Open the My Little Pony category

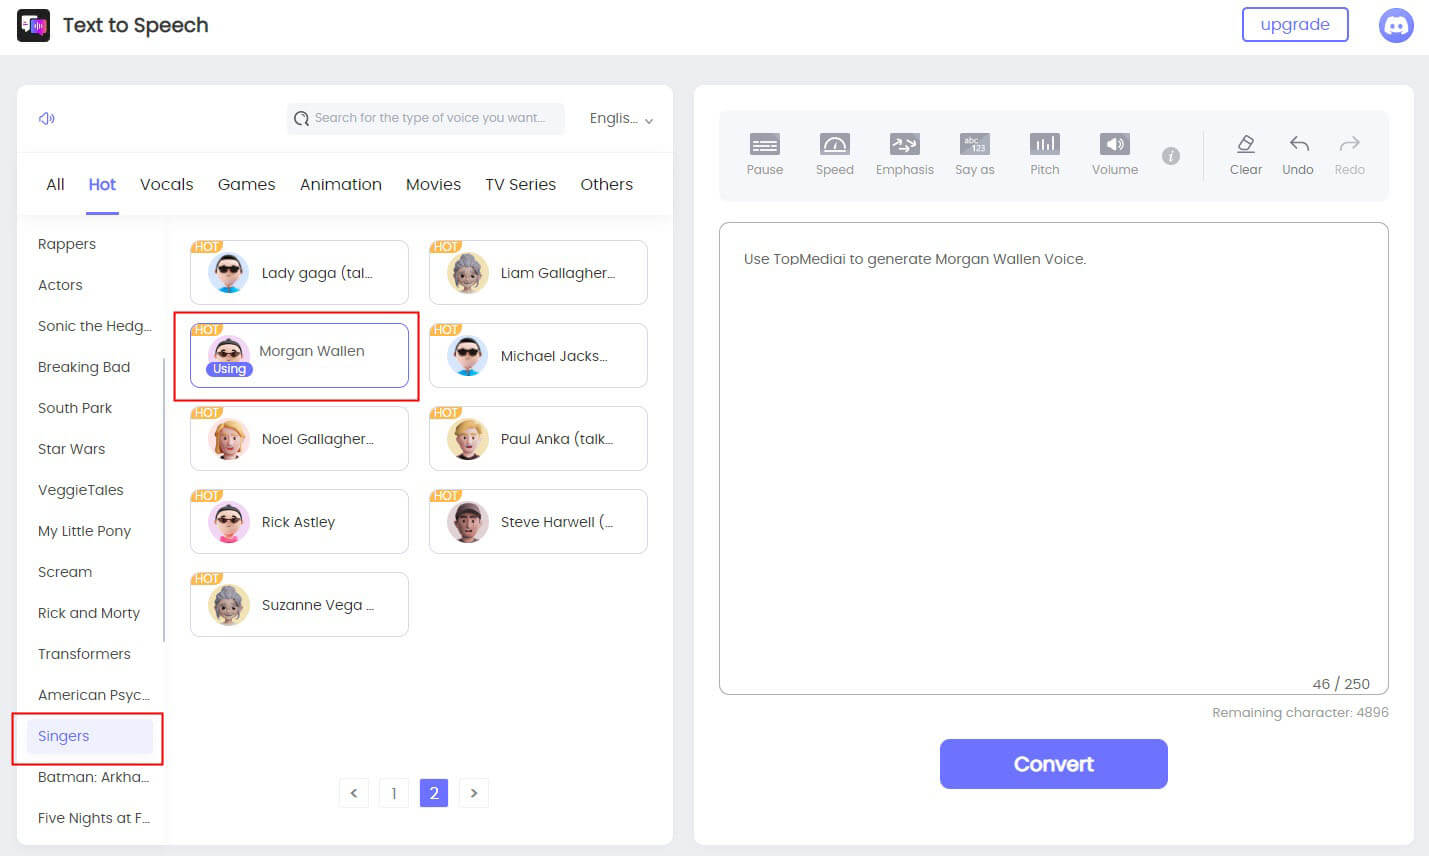click(85, 531)
